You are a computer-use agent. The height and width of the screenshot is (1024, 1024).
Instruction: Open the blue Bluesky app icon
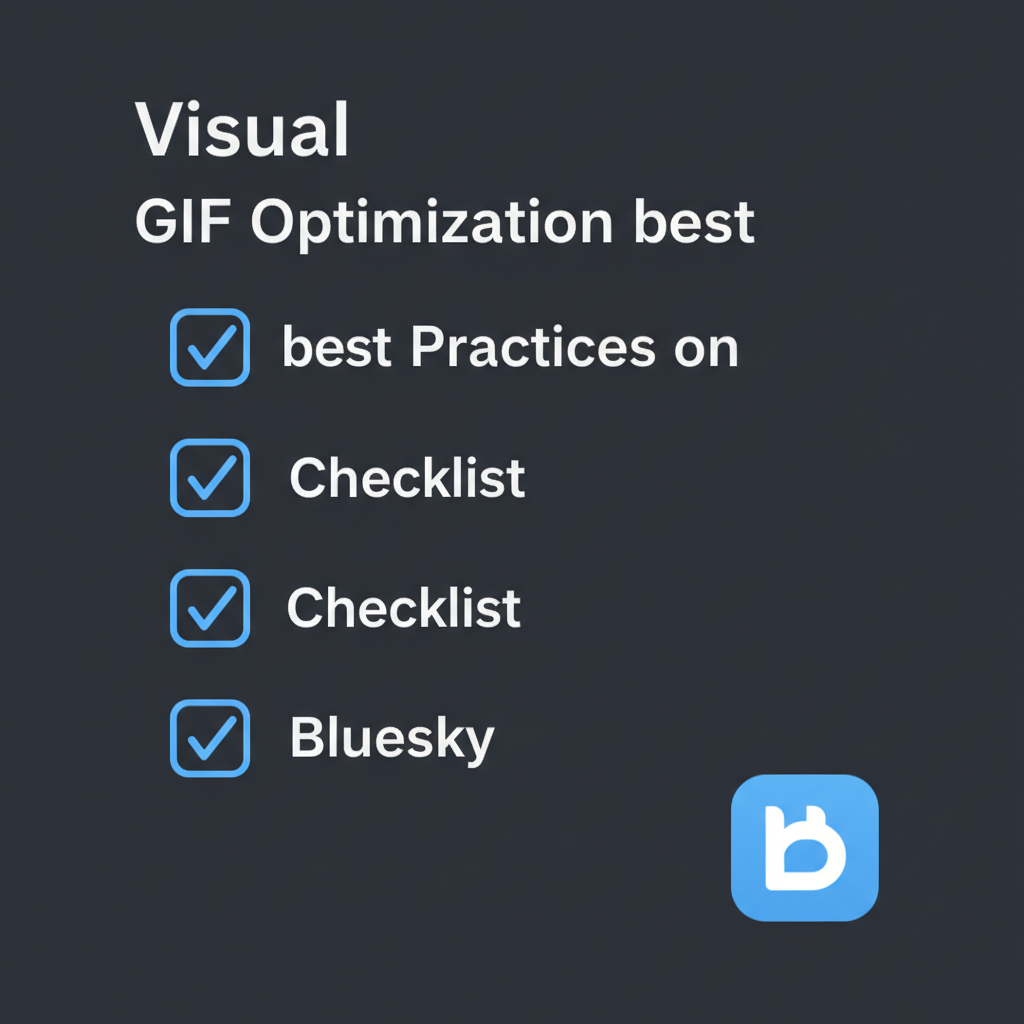805,848
